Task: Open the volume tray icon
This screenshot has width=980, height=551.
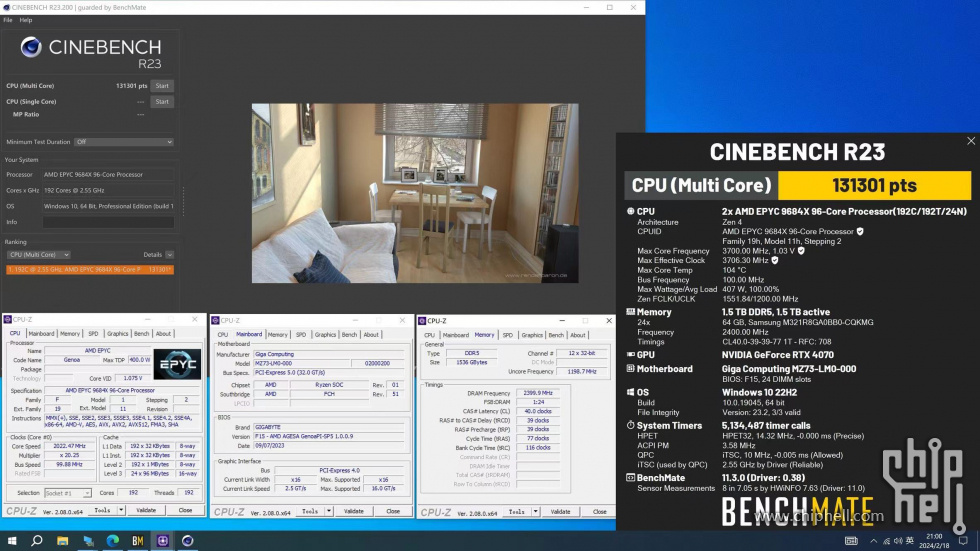Action: (898, 541)
